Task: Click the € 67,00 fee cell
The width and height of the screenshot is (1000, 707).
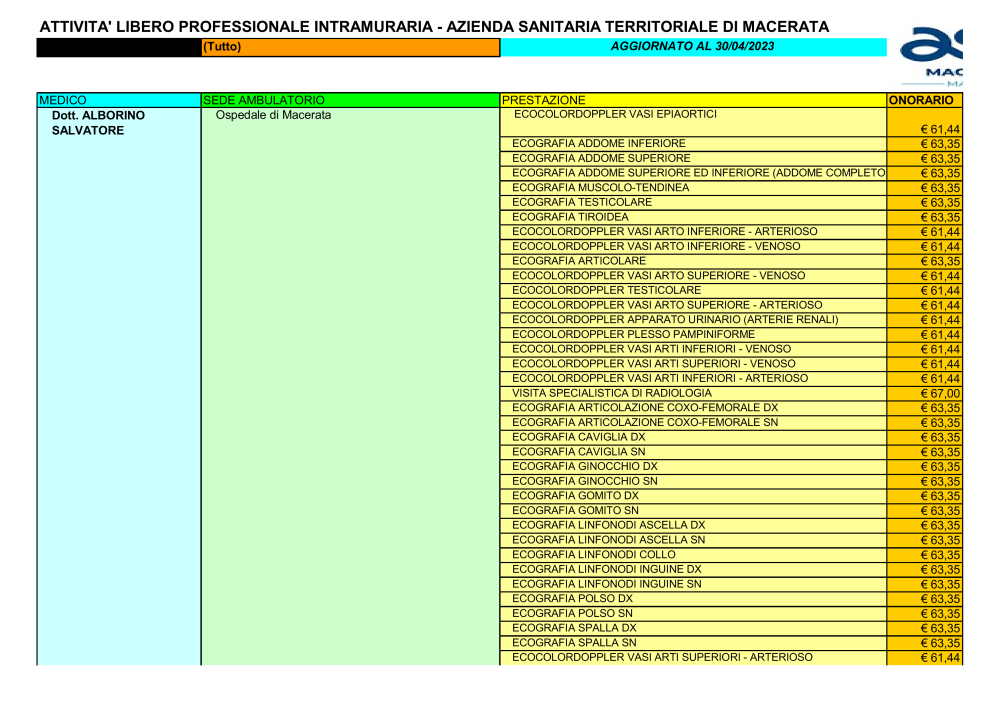Action: 939,394
